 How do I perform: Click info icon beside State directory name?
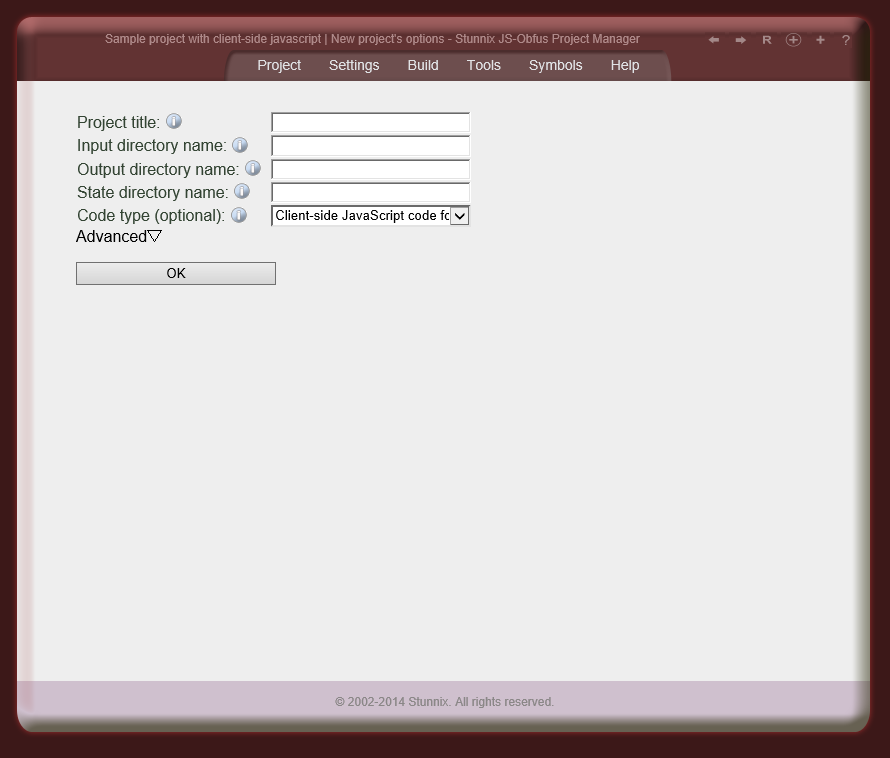coord(242,191)
